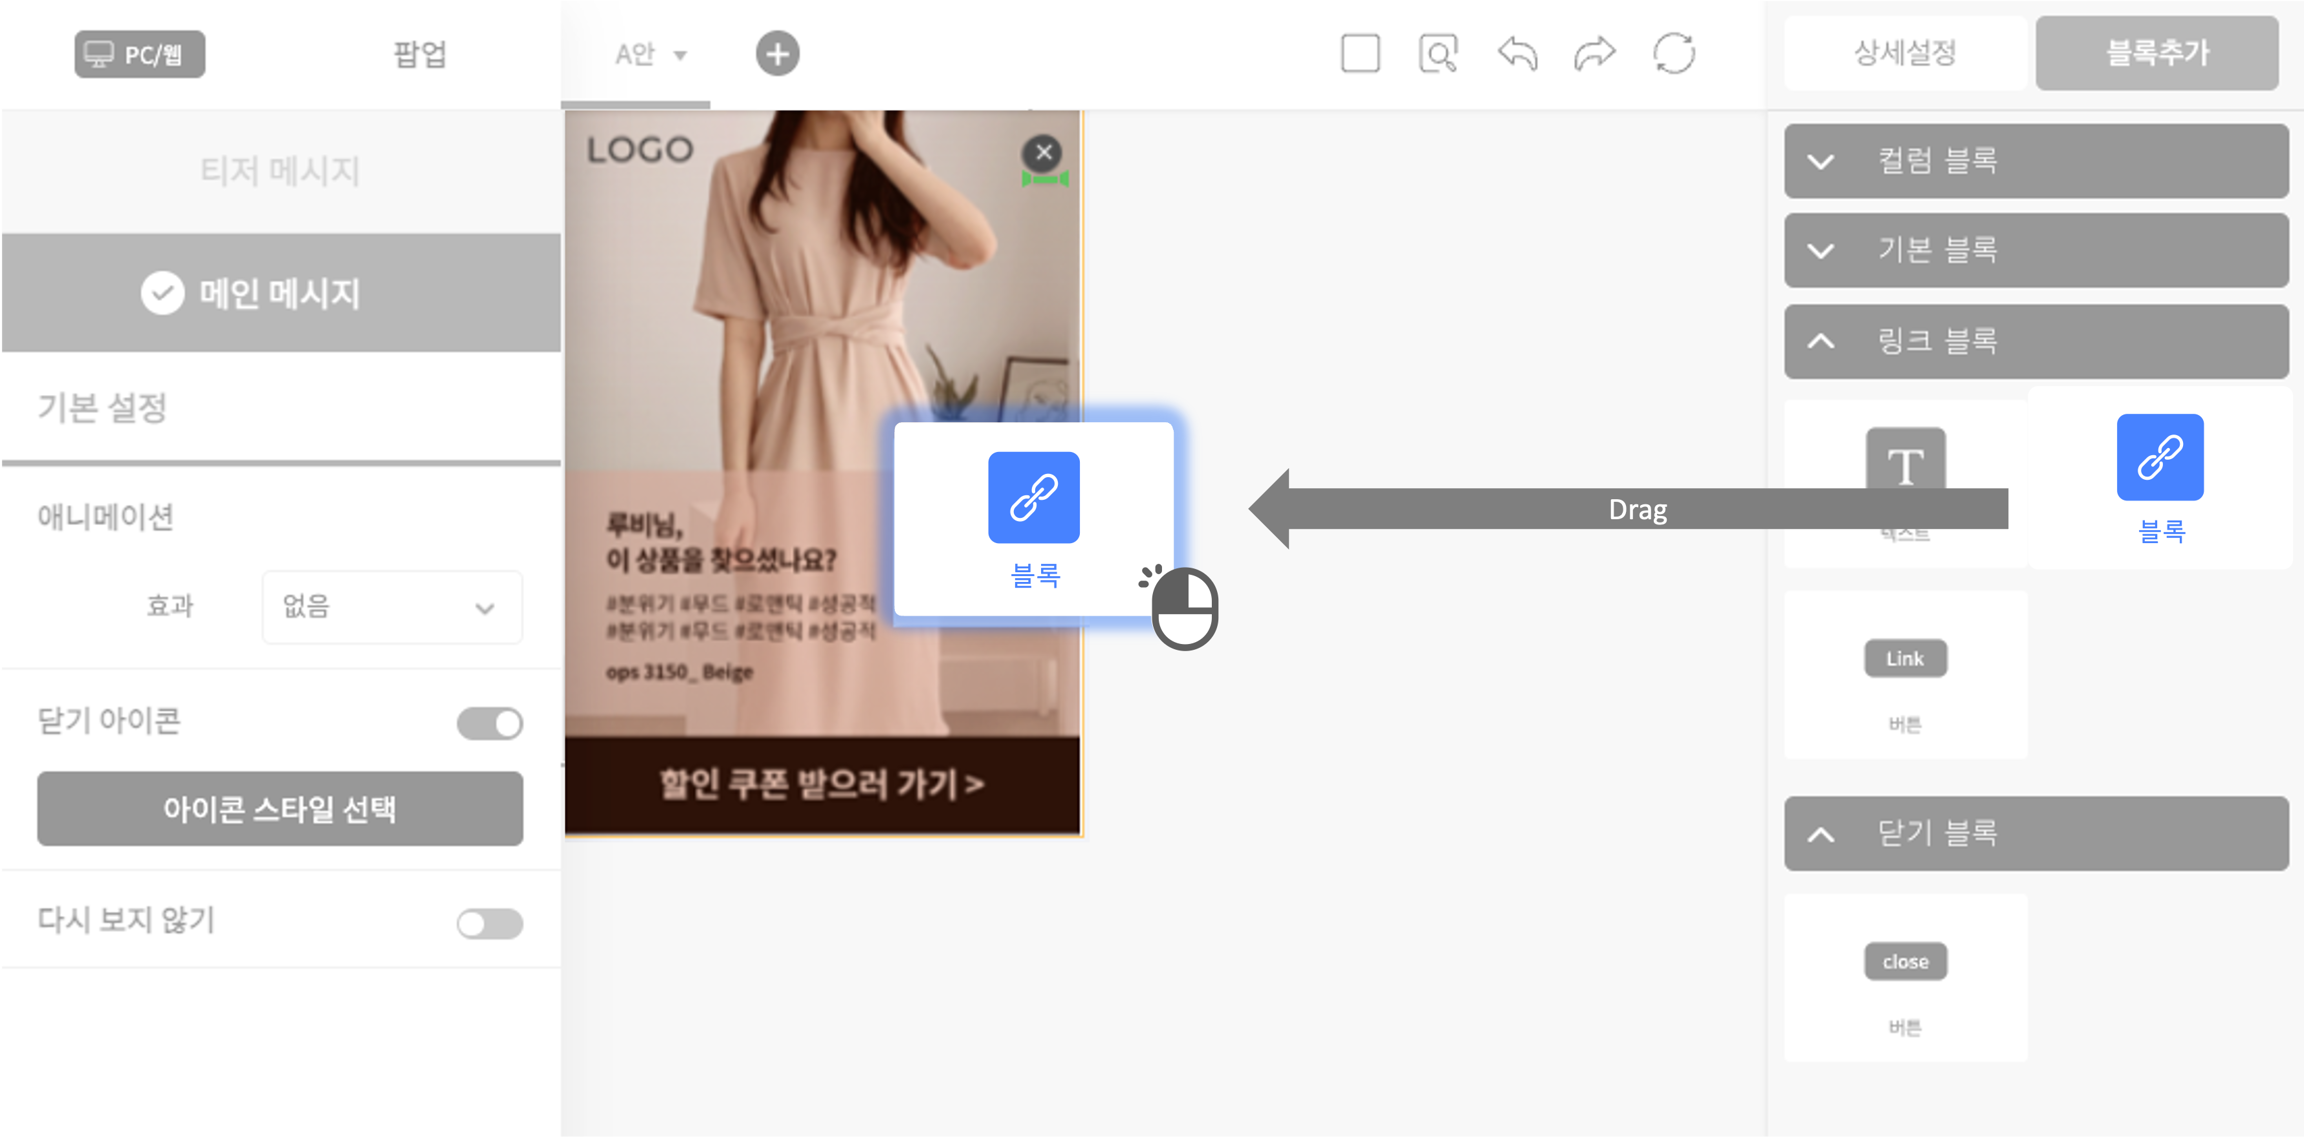Click the 아이콘 스타일 선택 button
This screenshot has height=1138, width=2304.
point(280,808)
